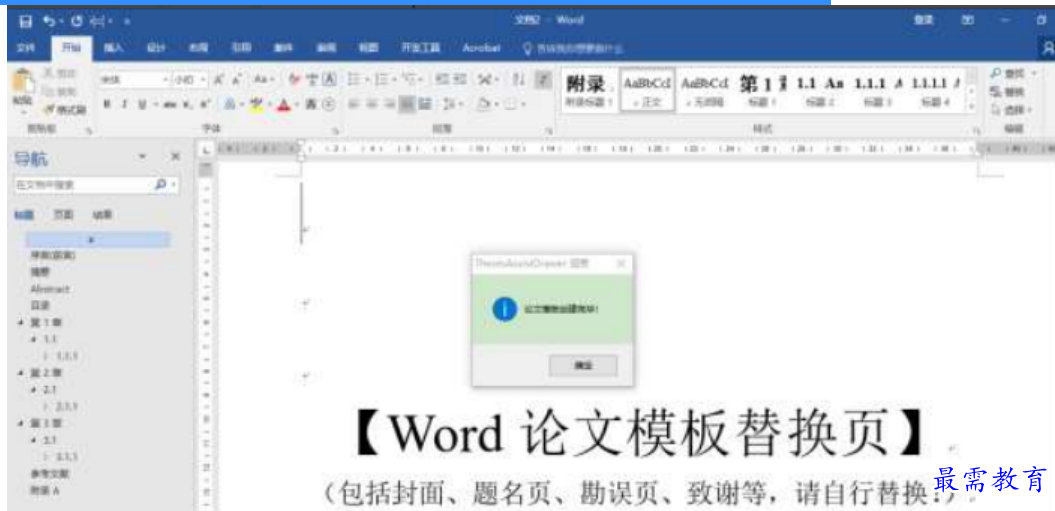Image resolution: width=1055 pixels, height=511 pixels.
Task: Click the Undo arrow icon
Action: coord(48,22)
